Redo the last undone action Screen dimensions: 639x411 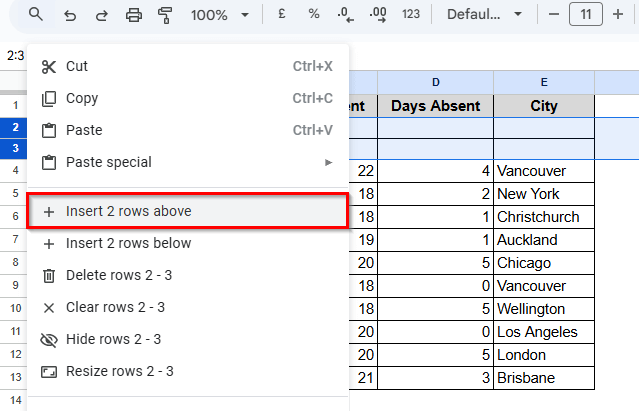101,15
